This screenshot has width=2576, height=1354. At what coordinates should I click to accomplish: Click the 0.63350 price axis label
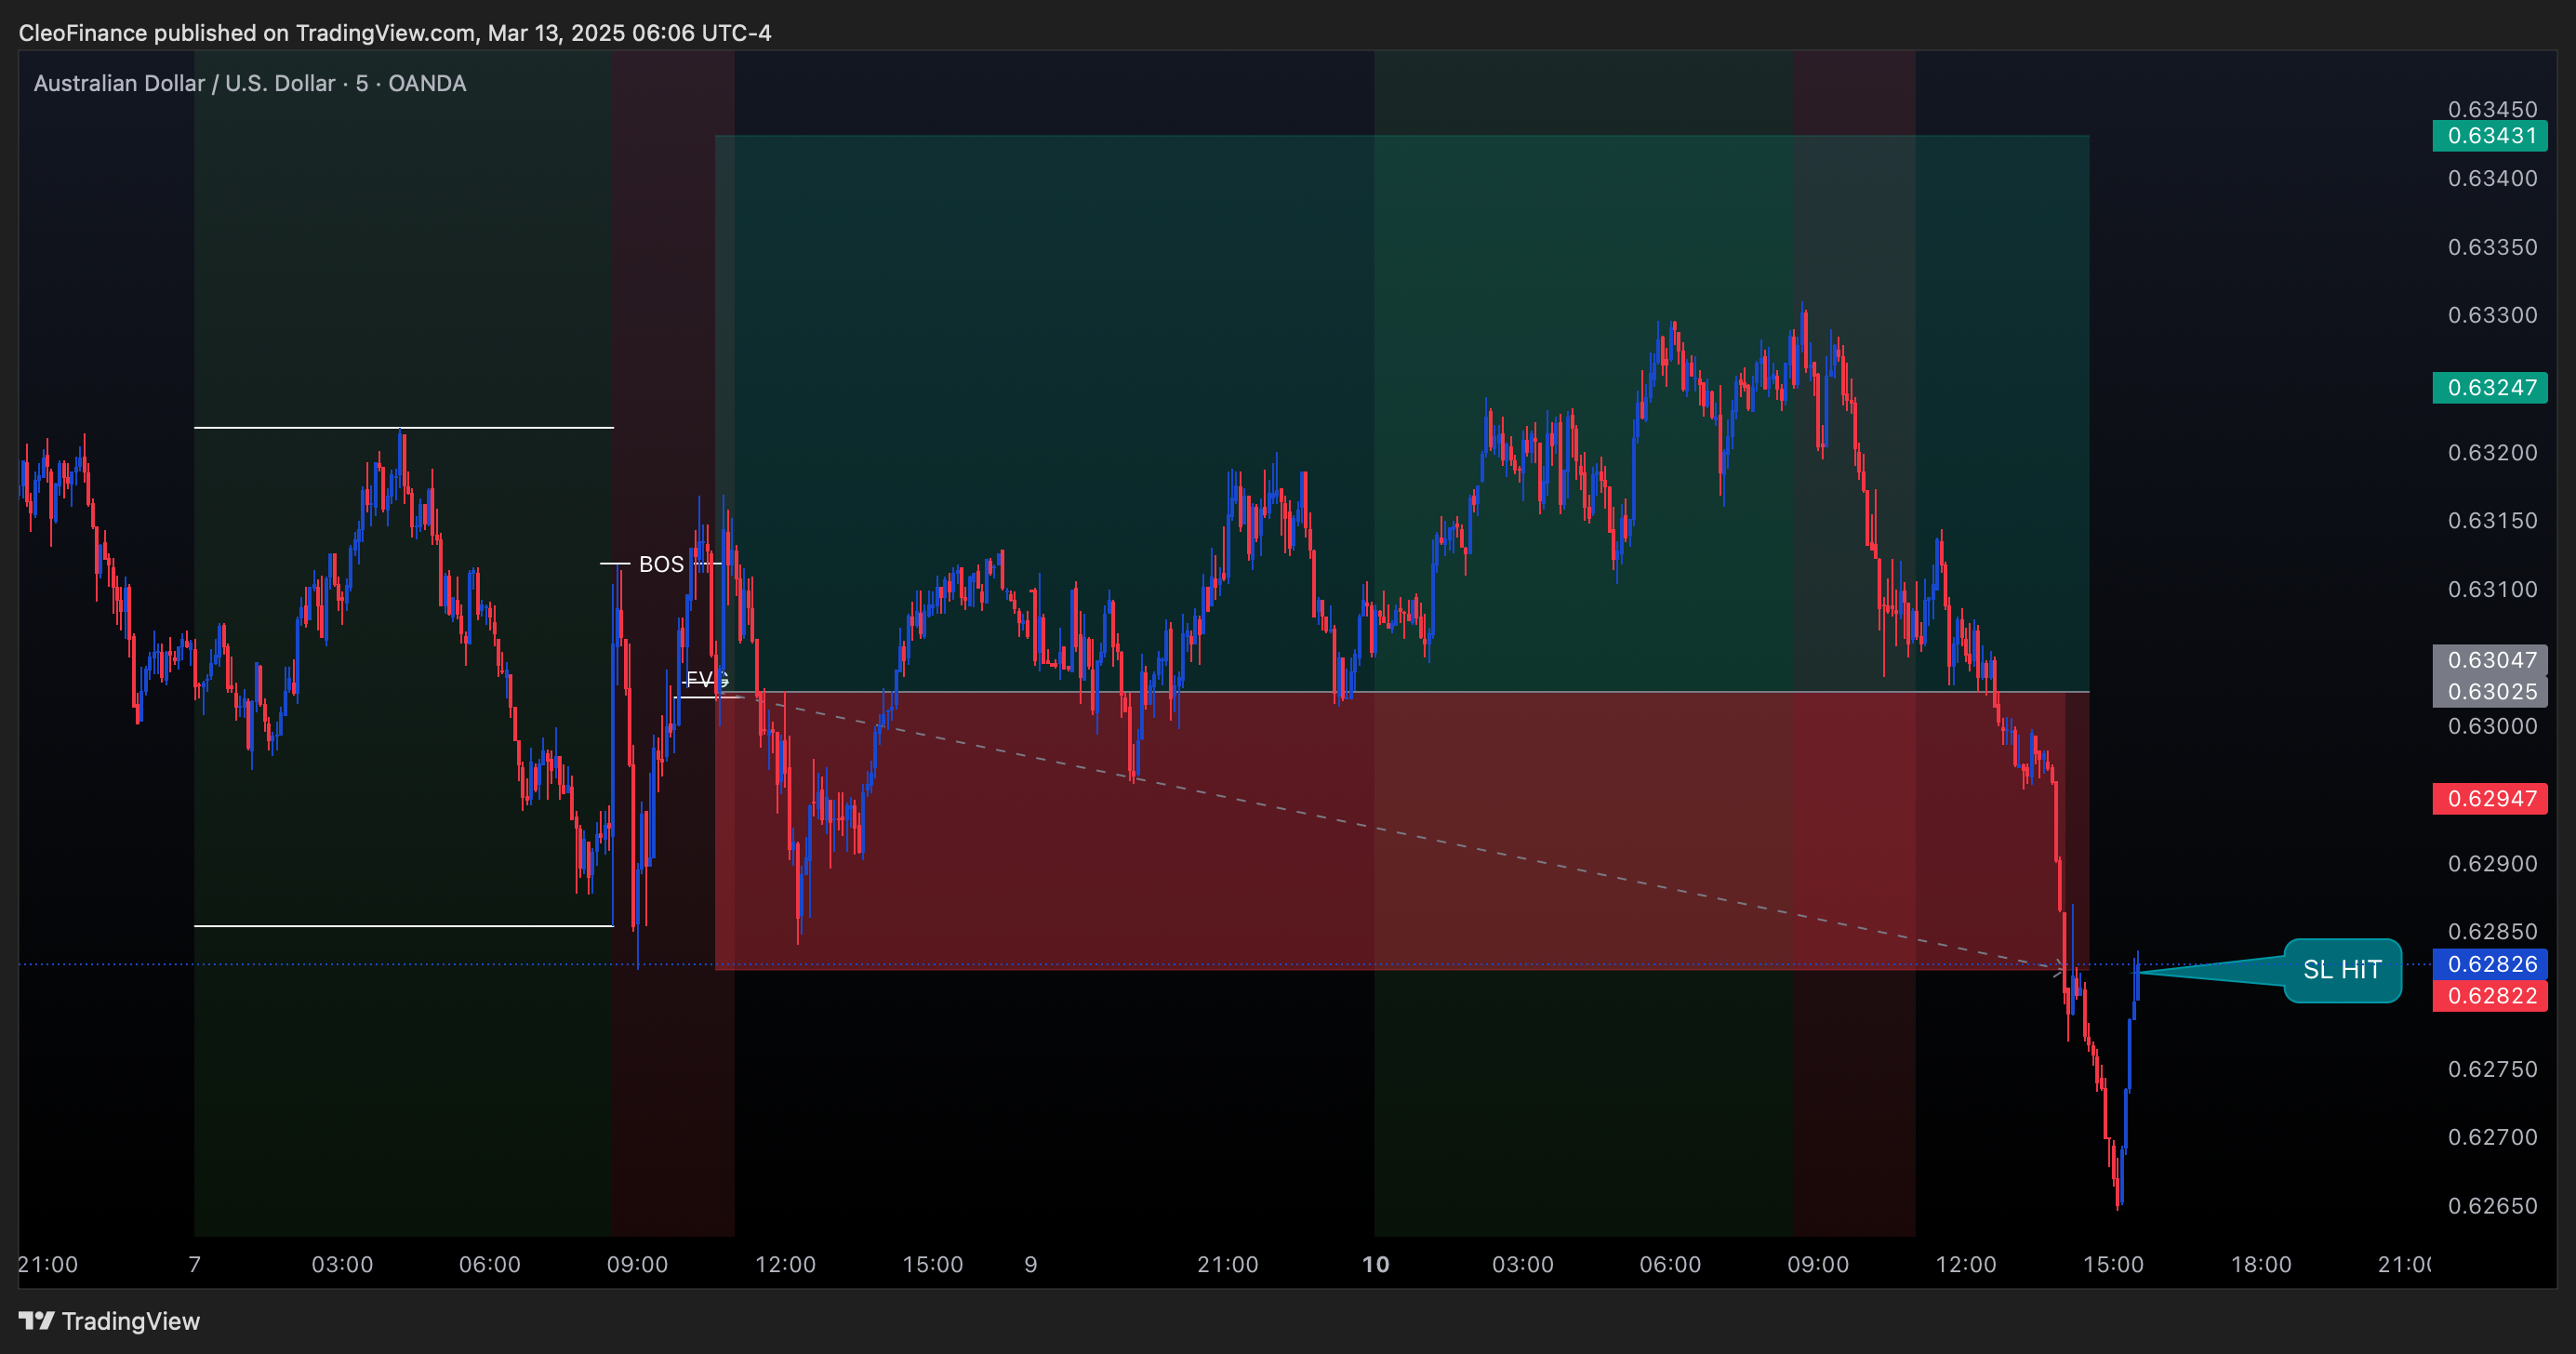pyautogui.click(x=2492, y=246)
